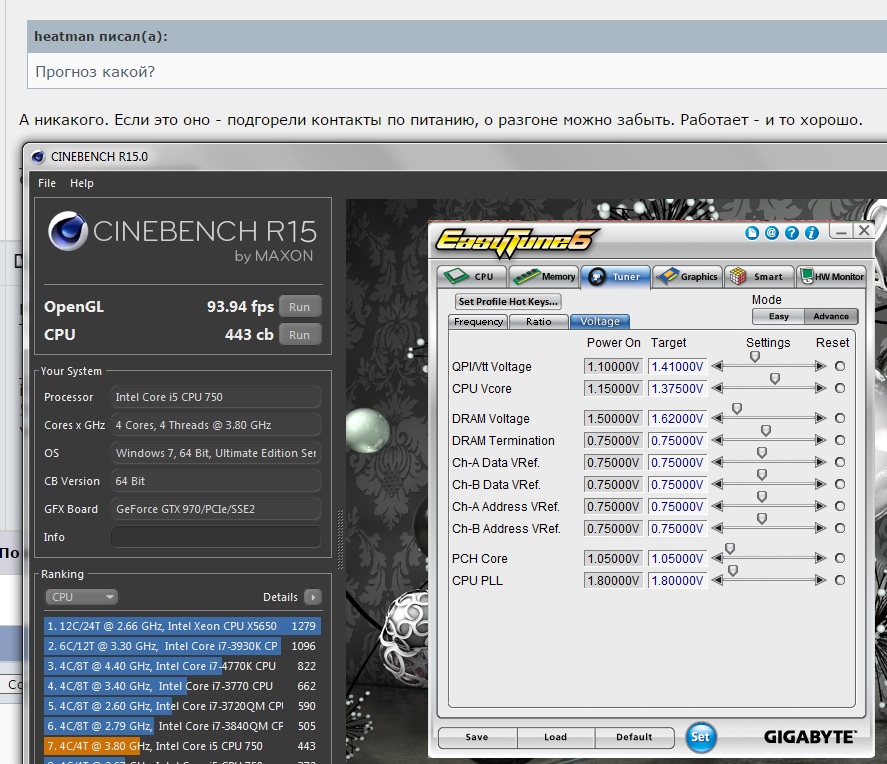Select the Frequency sub-tab

(x=479, y=322)
